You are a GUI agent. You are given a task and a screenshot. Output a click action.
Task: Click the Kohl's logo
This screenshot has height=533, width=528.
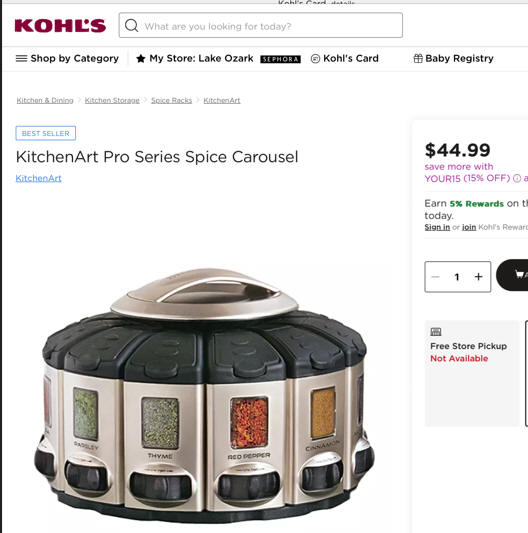click(x=60, y=26)
